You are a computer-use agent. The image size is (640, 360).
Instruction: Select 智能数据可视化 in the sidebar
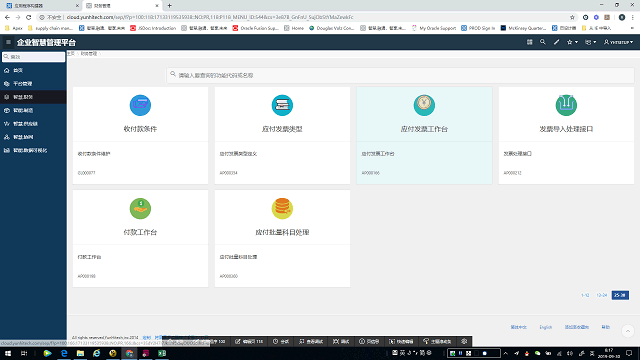coord(33,150)
